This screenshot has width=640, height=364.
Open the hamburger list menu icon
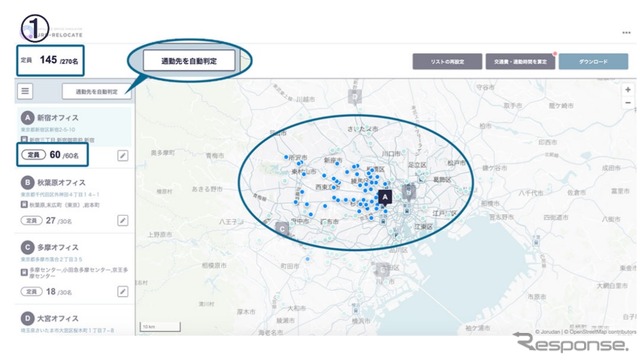point(25,91)
